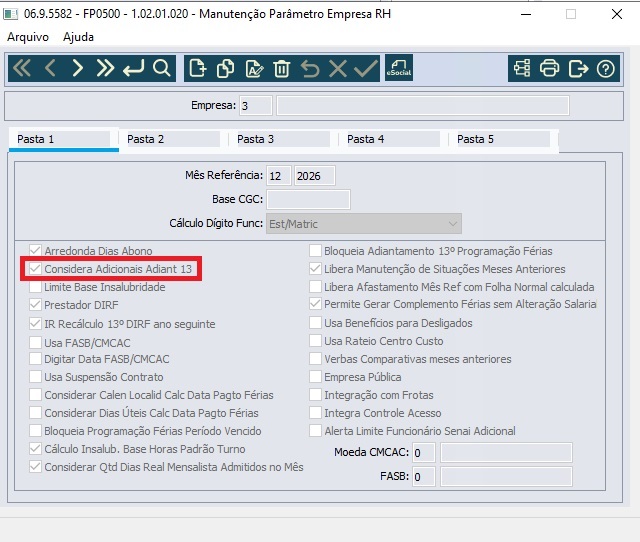Switch to the Pasta 3 tab
The height and width of the screenshot is (542, 640).
[283, 139]
